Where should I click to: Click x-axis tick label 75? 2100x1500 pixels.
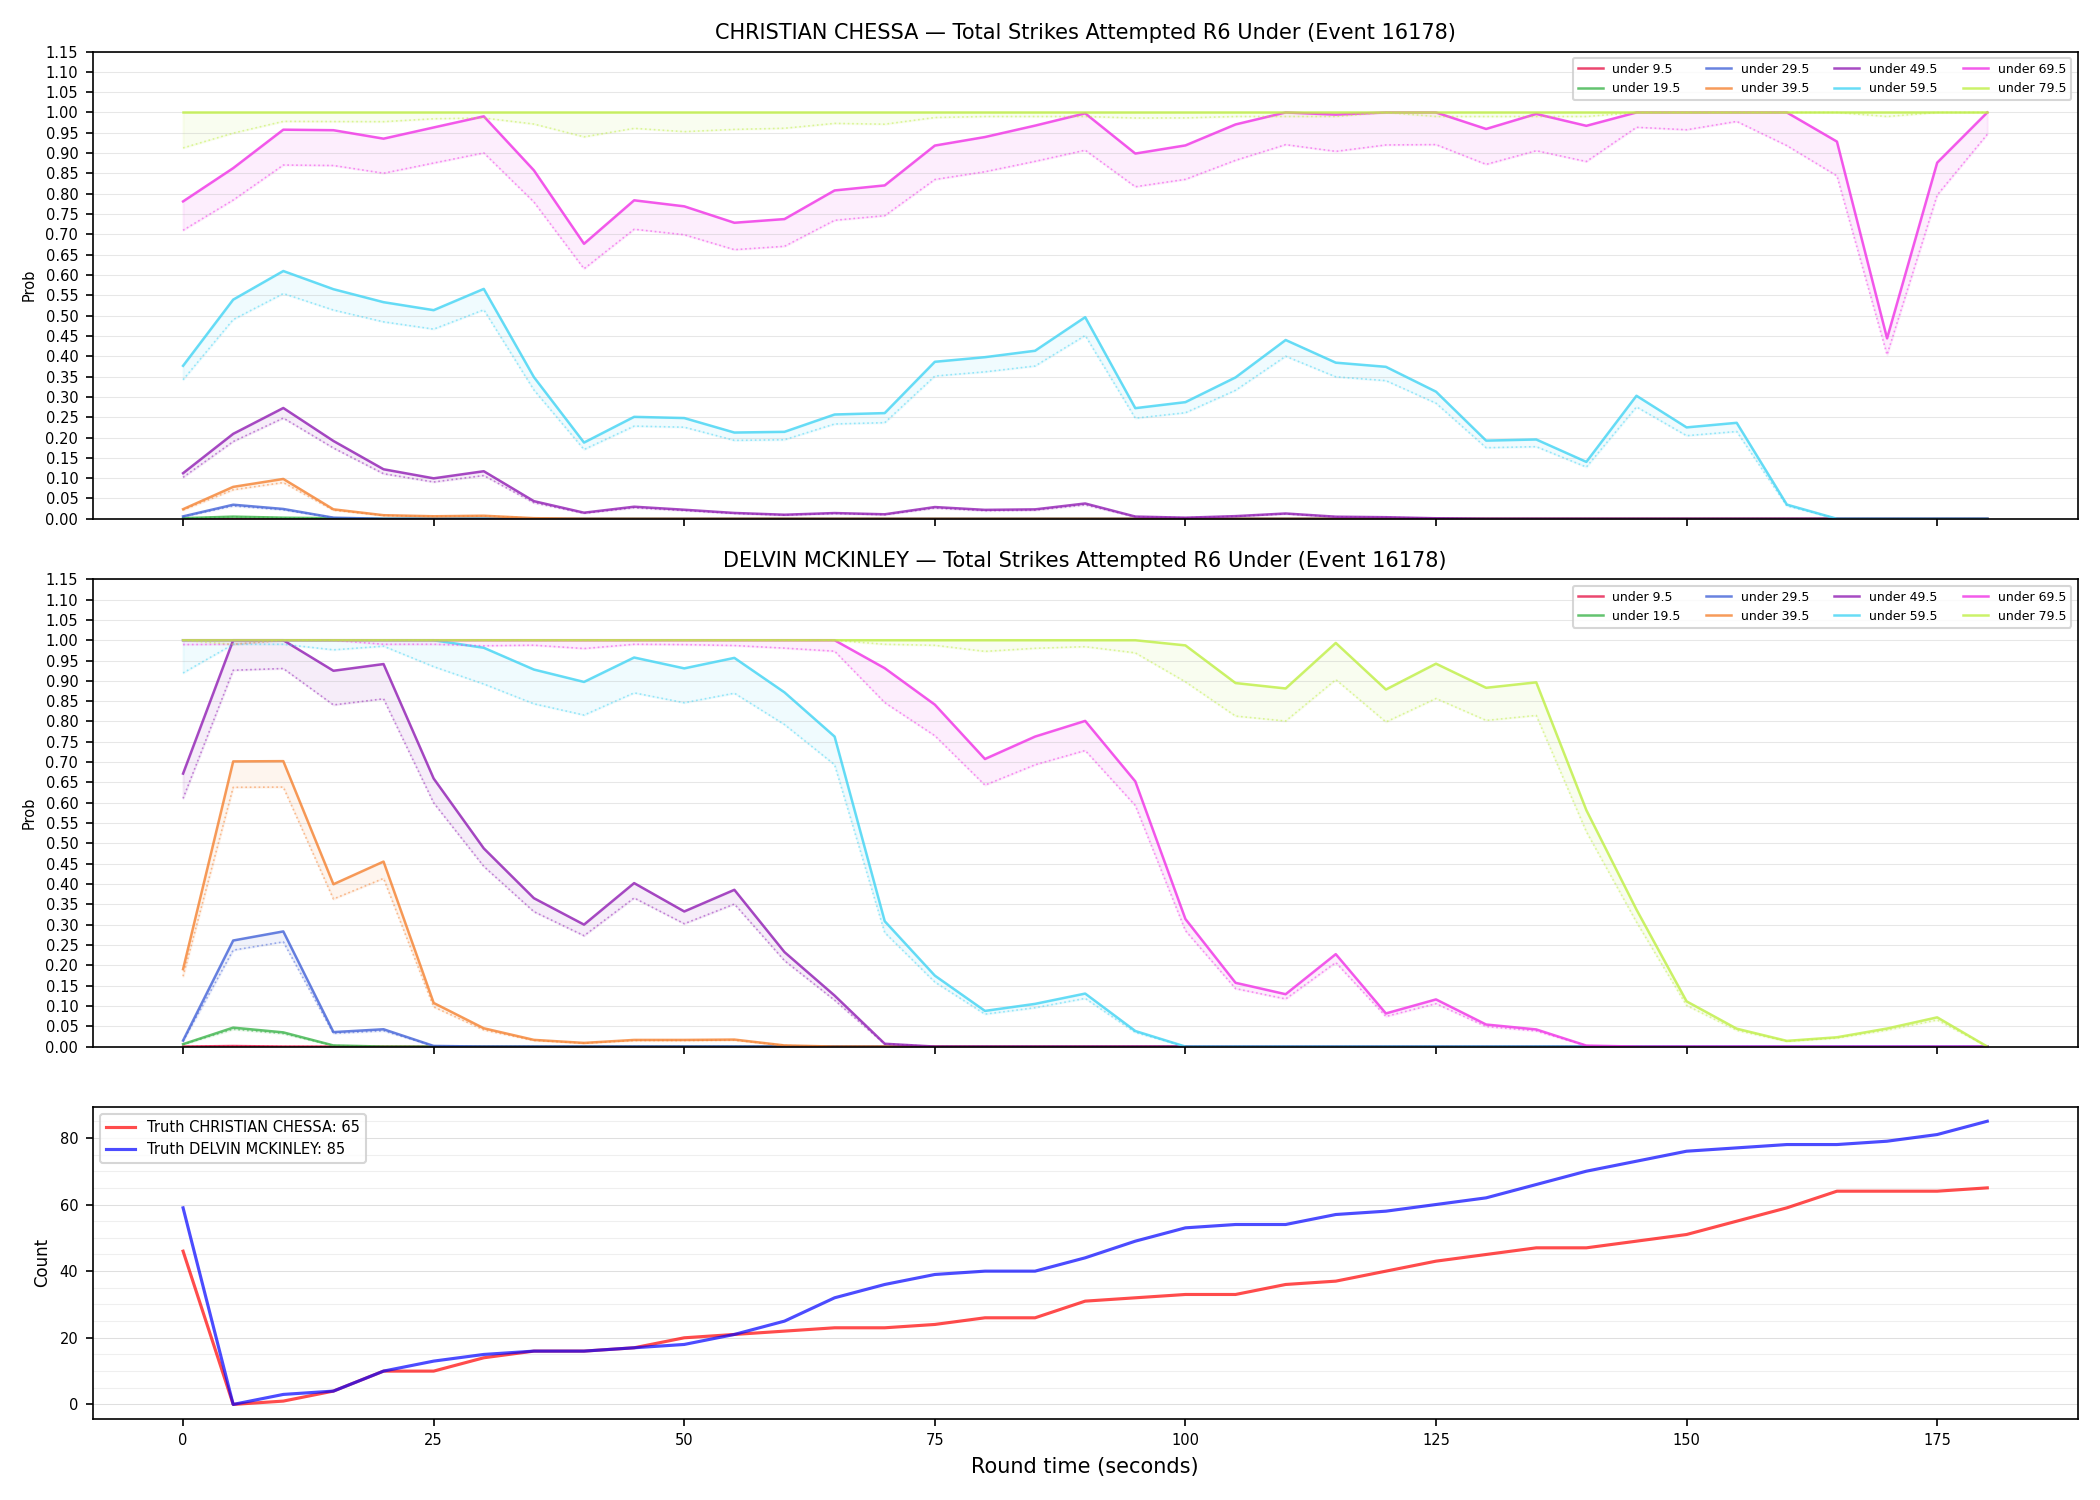pos(934,1440)
